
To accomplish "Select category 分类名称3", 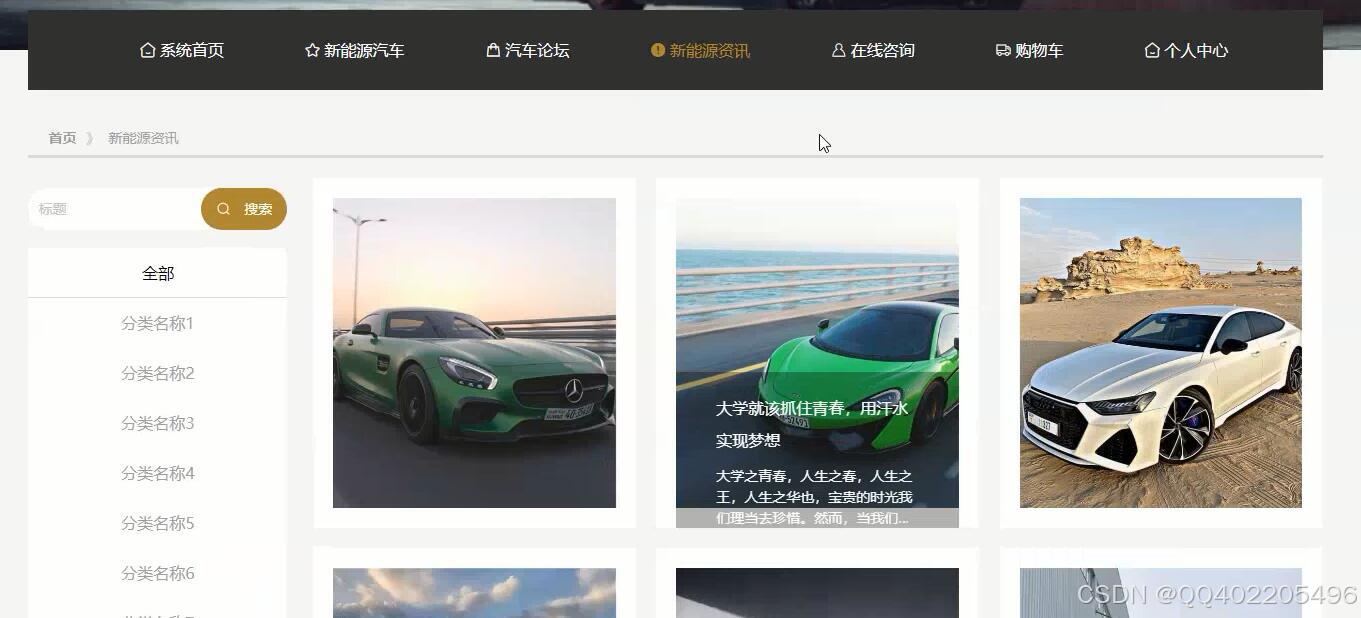I will coord(158,423).
